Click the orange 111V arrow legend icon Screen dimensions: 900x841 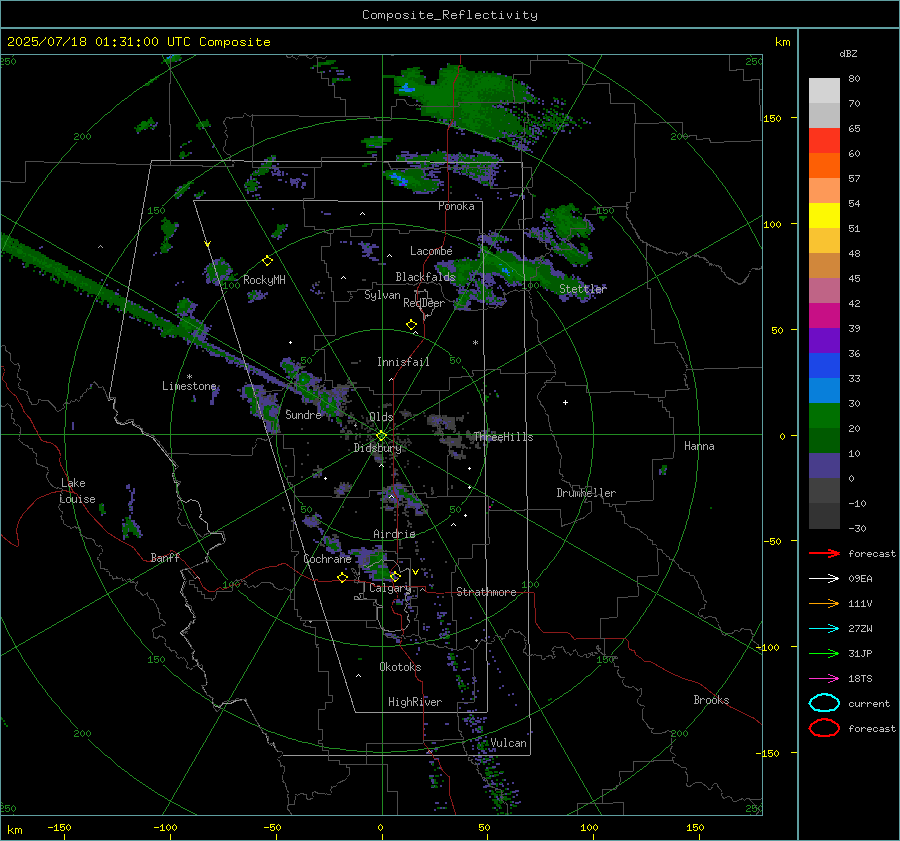(824, 603)
